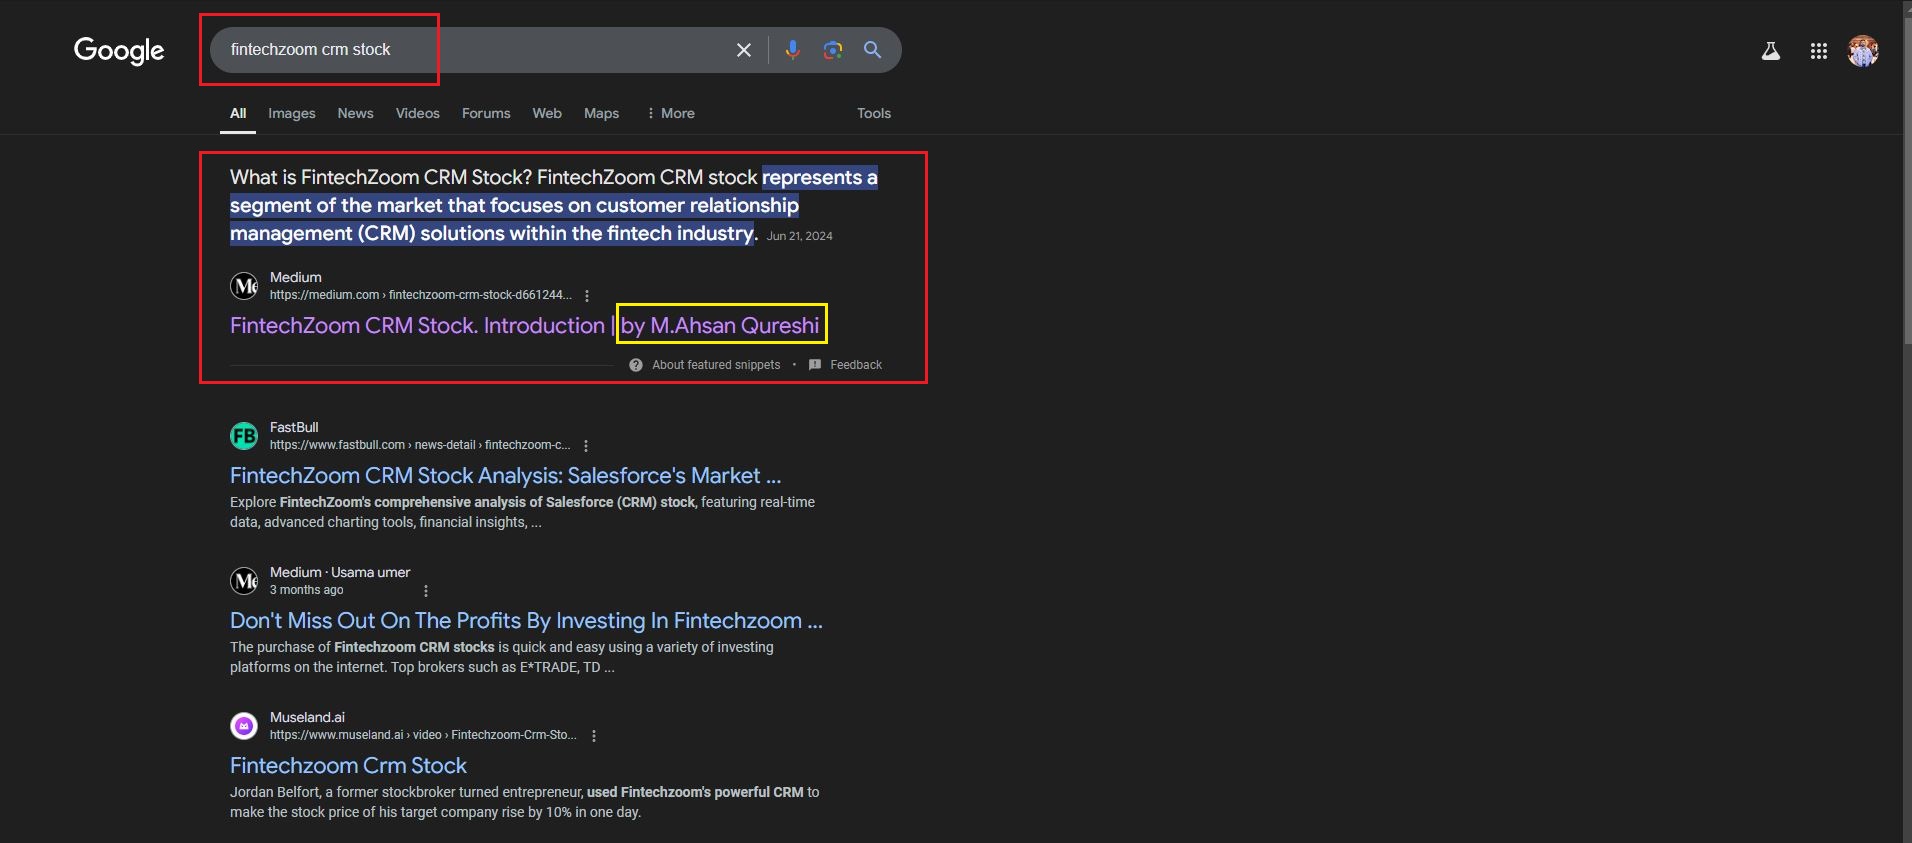1912x843 pixels.
Task: Open the Fintechzoom Crm Stock Museland link
Action: 348,766
